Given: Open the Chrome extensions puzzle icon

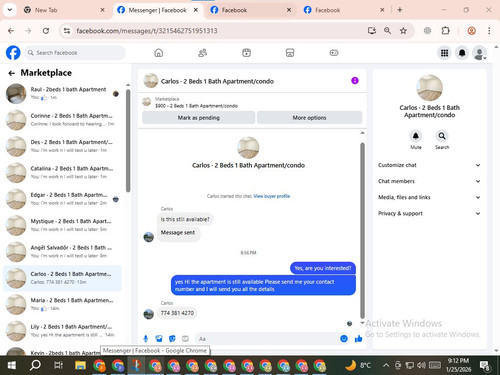Looking at the screenshot, I should point(445,31).
